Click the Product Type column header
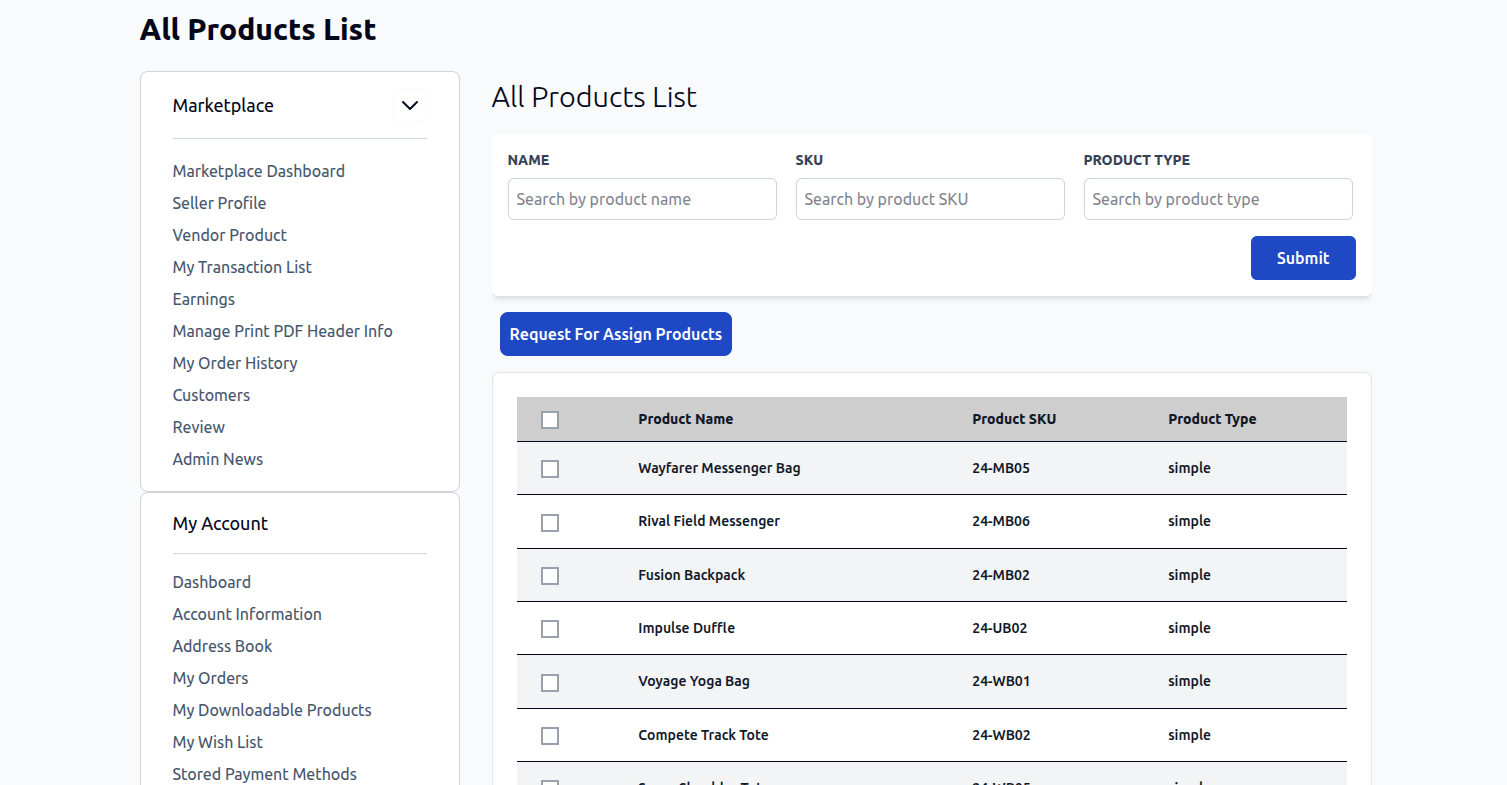 (x=1212, y=419)
